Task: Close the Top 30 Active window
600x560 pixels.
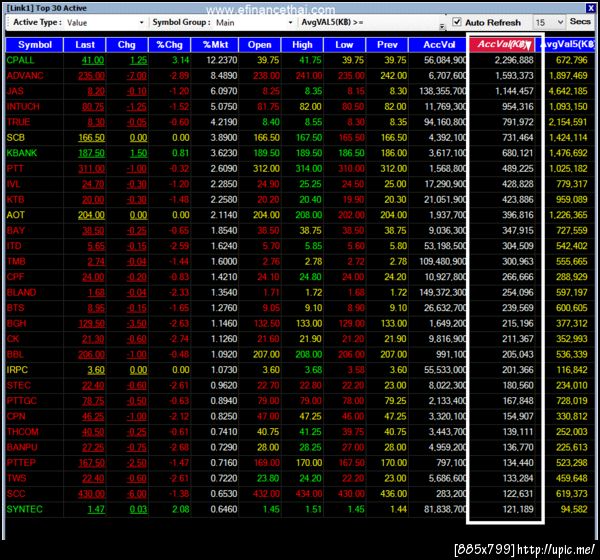Action: click(x=590, y=8)
